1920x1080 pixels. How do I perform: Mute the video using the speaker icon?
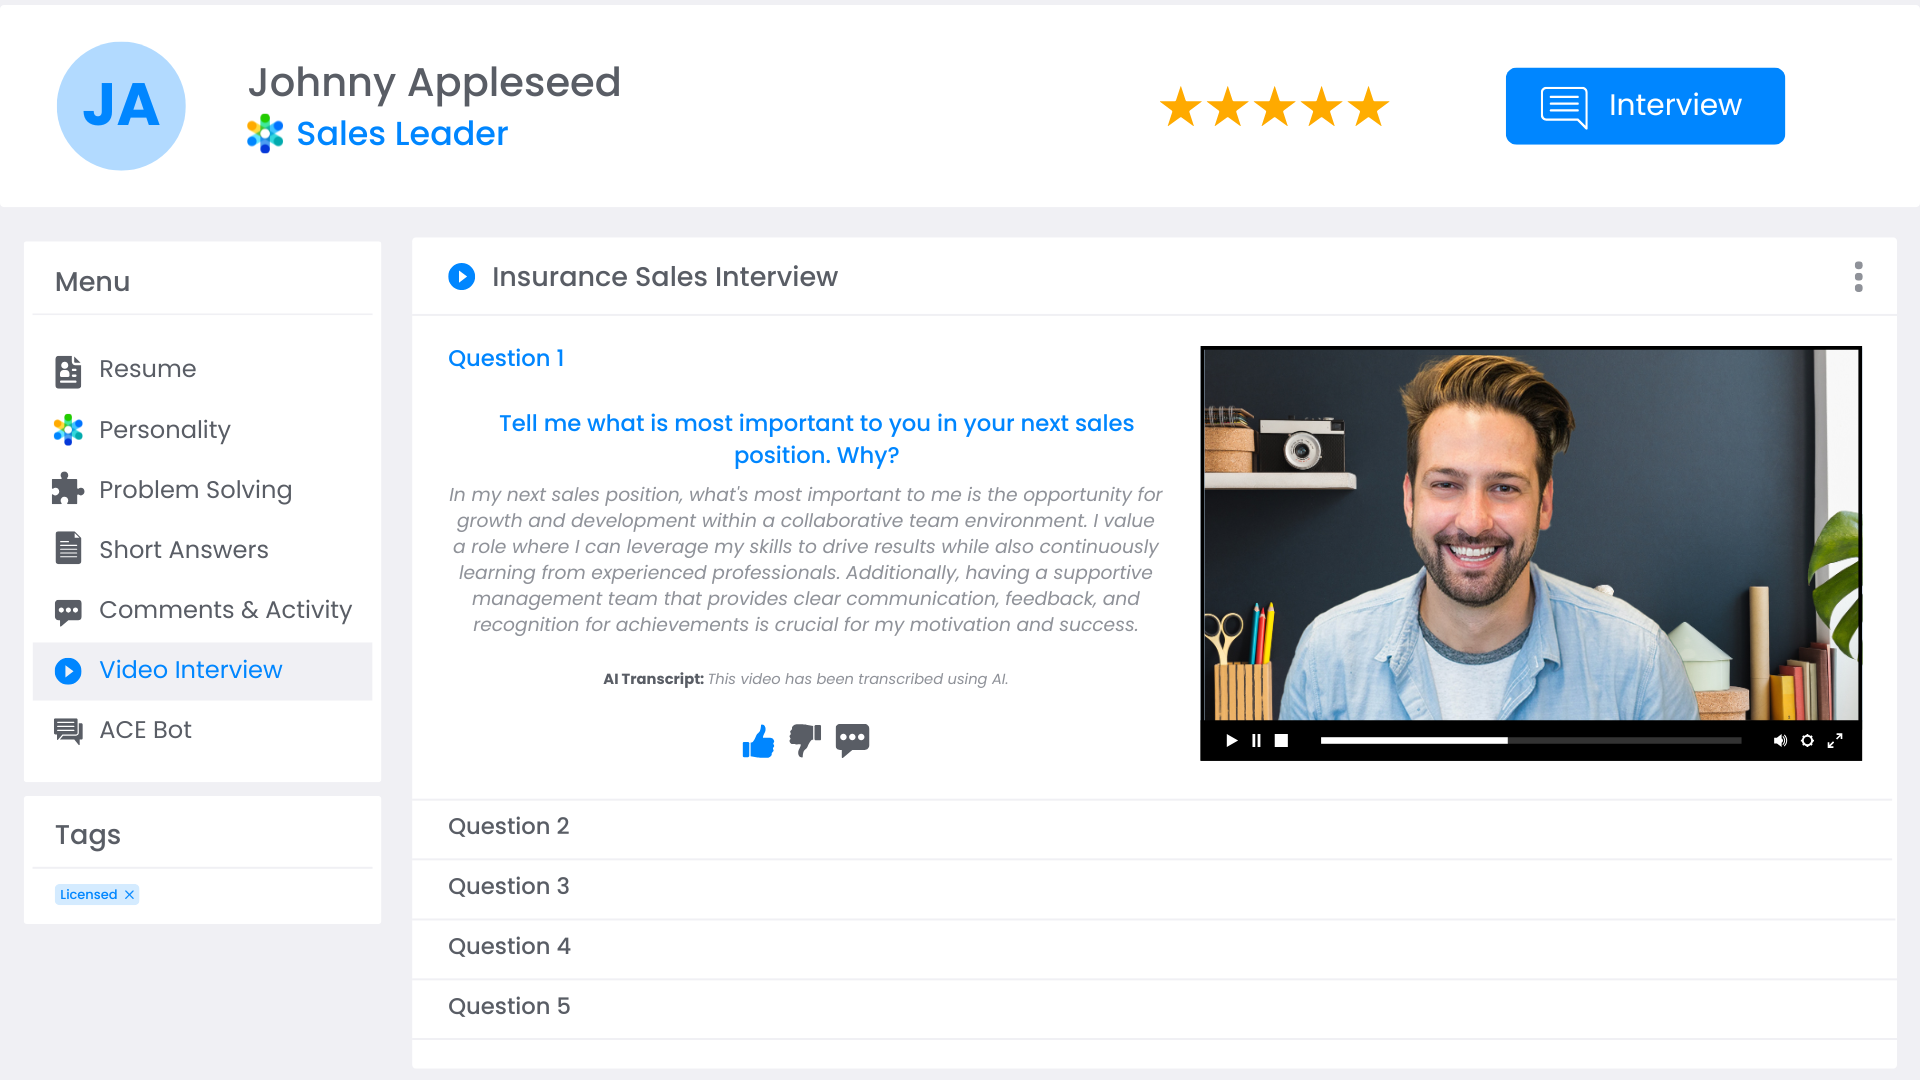click(x=1780, y=741)
